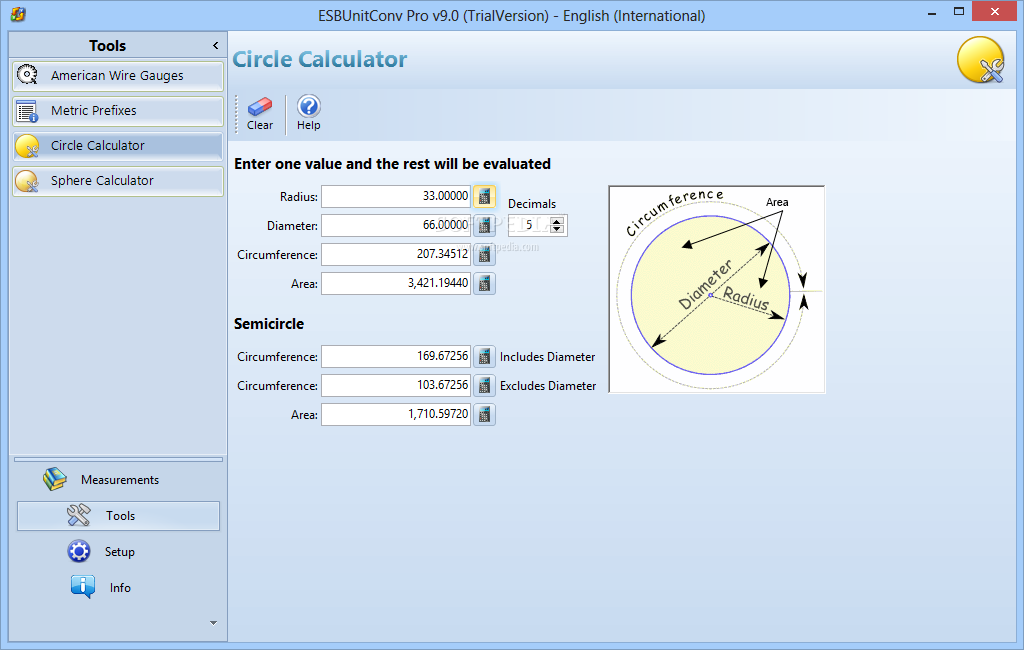The width and height of the screenshot is (1024, 650).
Task: Click the circle diagram image
Action: [716, 289]
